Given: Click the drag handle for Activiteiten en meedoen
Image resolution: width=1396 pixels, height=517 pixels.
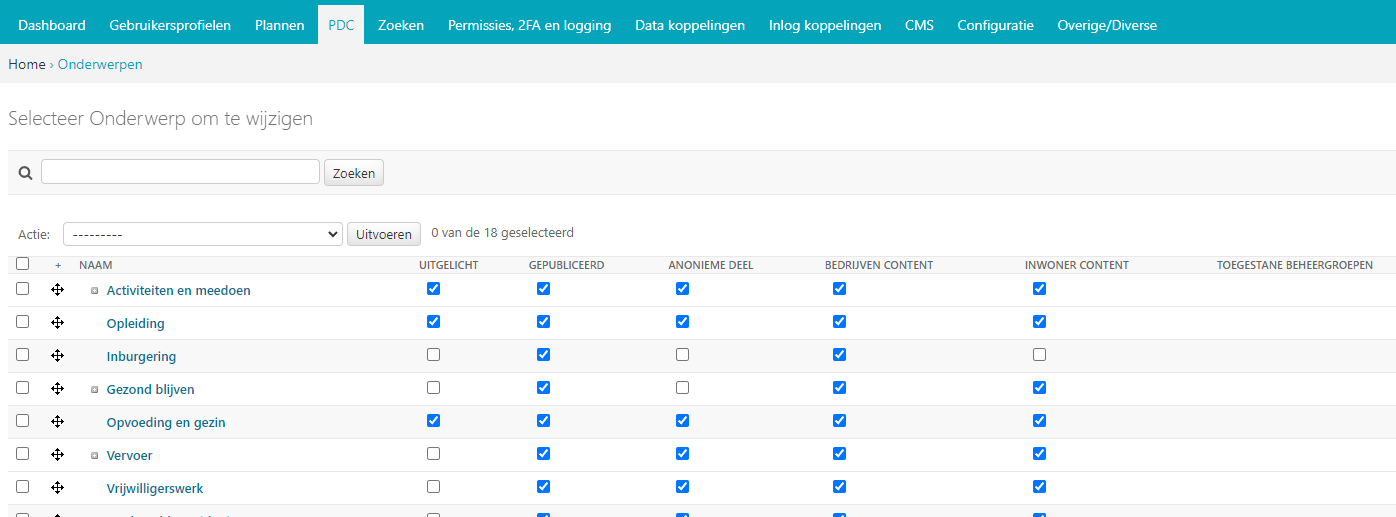Looking at the screenshot, I should pyautogui.click(x=58, y=290).
